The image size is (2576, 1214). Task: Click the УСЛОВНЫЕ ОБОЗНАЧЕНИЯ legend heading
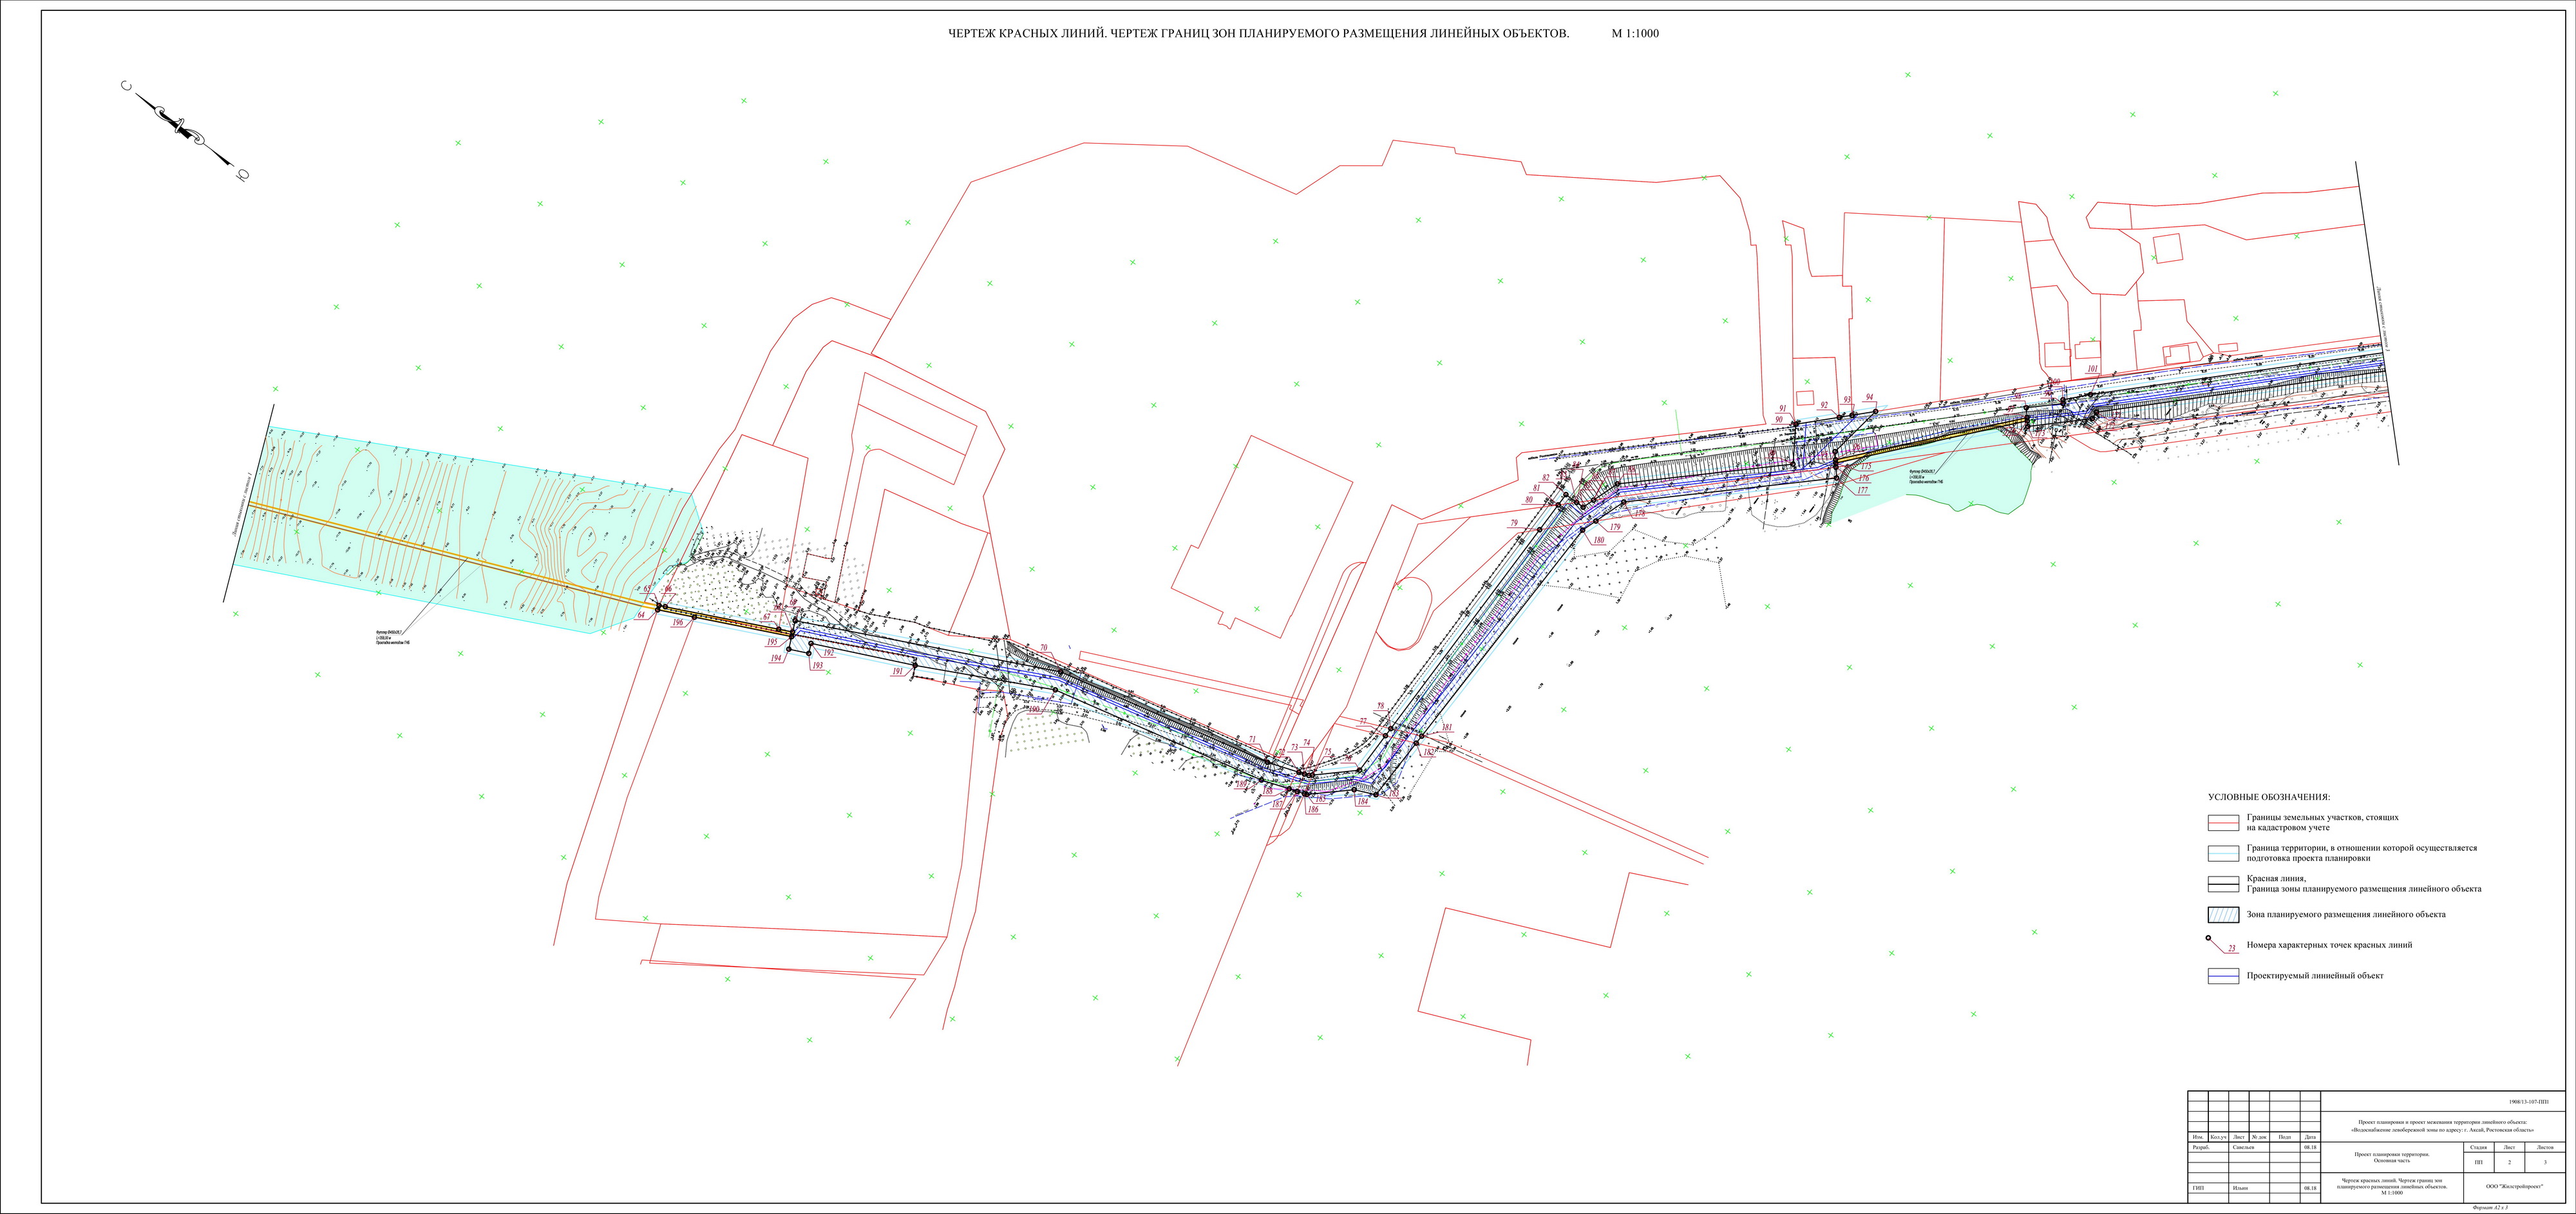2269,797
